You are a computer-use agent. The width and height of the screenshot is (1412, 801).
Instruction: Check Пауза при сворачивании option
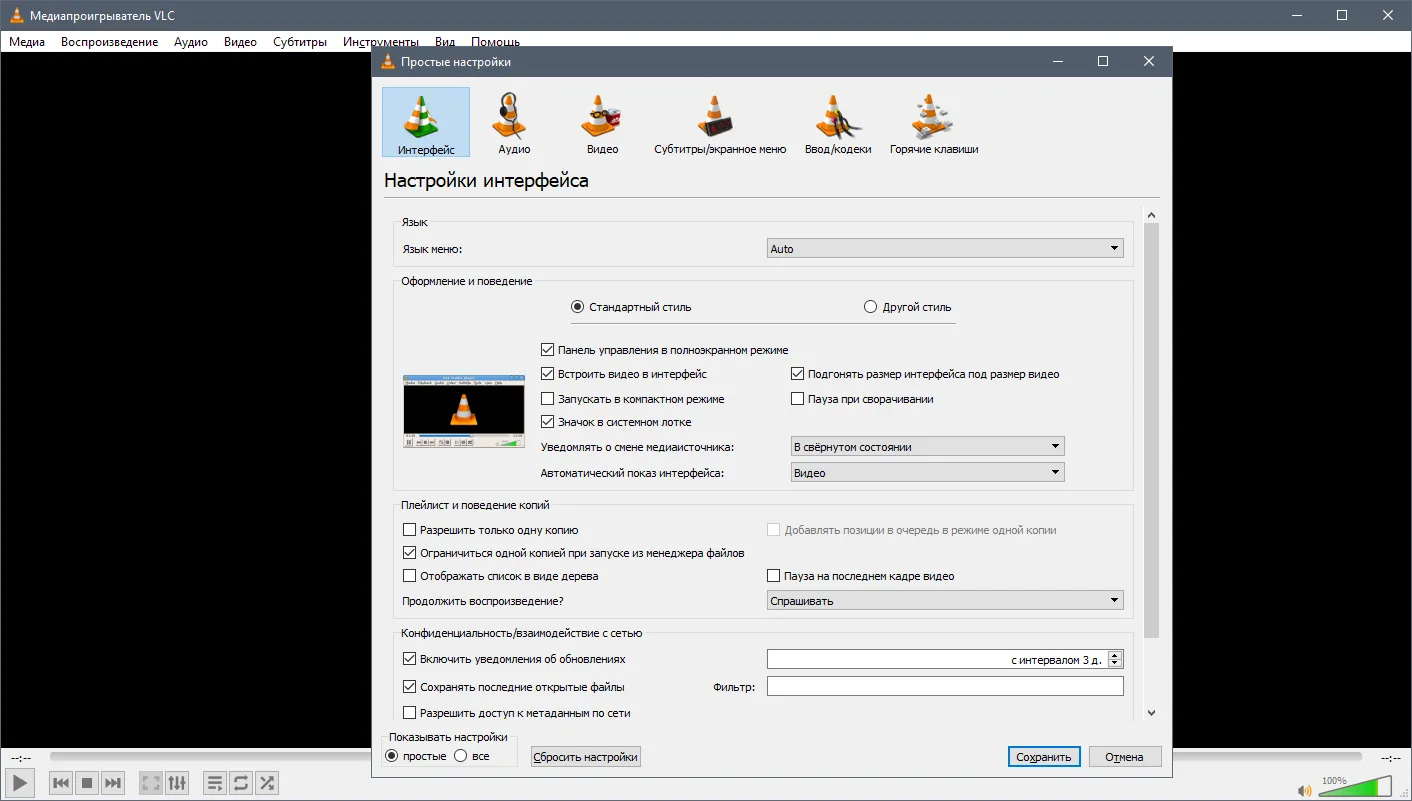[798, 399]
